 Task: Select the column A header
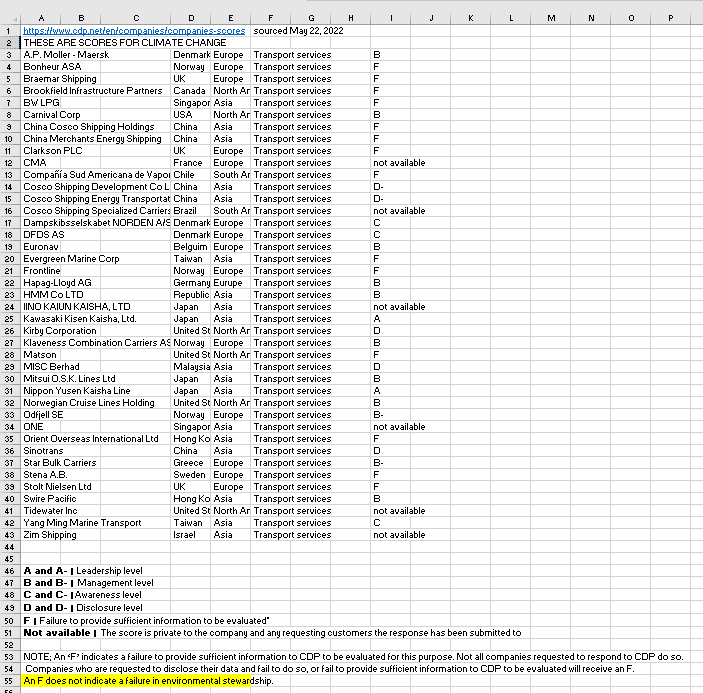click(x=39, y=17)
